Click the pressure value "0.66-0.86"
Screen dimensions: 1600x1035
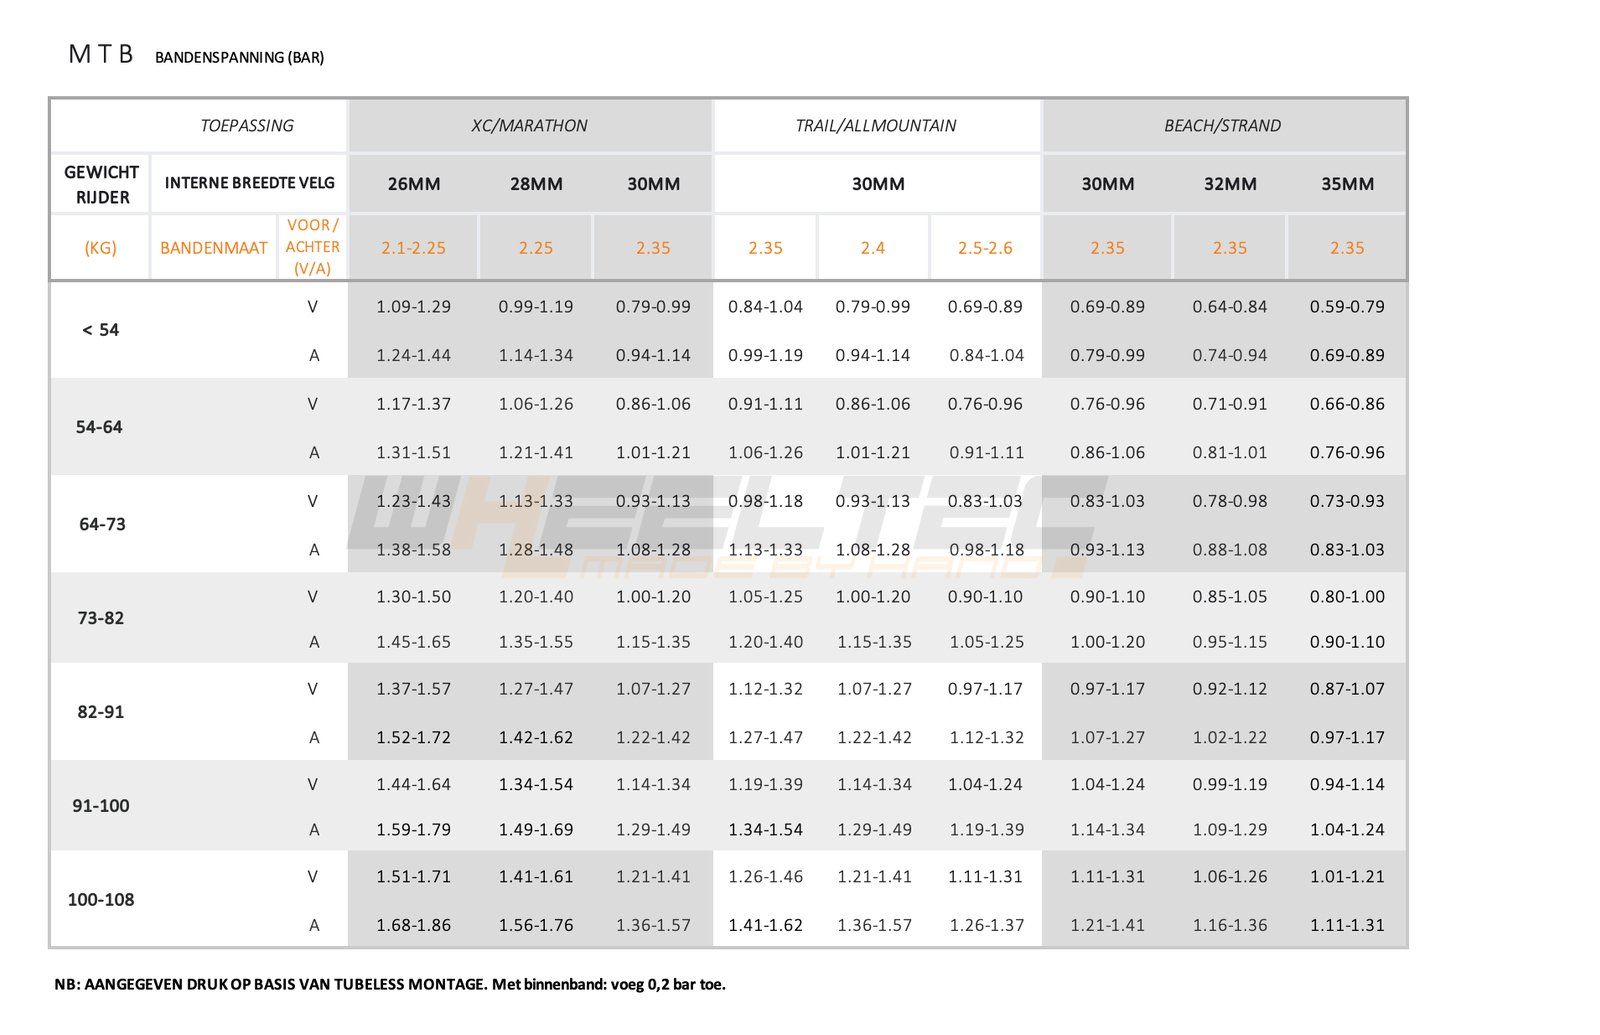point(1347,404)
